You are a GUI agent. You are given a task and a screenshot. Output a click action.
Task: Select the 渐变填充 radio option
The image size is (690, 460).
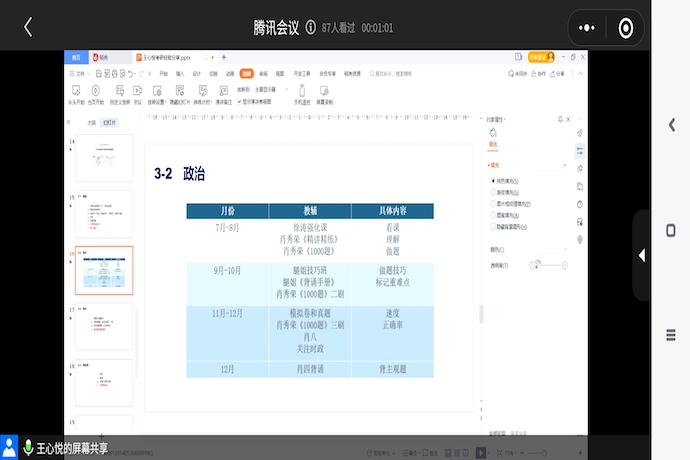[492, 191]
